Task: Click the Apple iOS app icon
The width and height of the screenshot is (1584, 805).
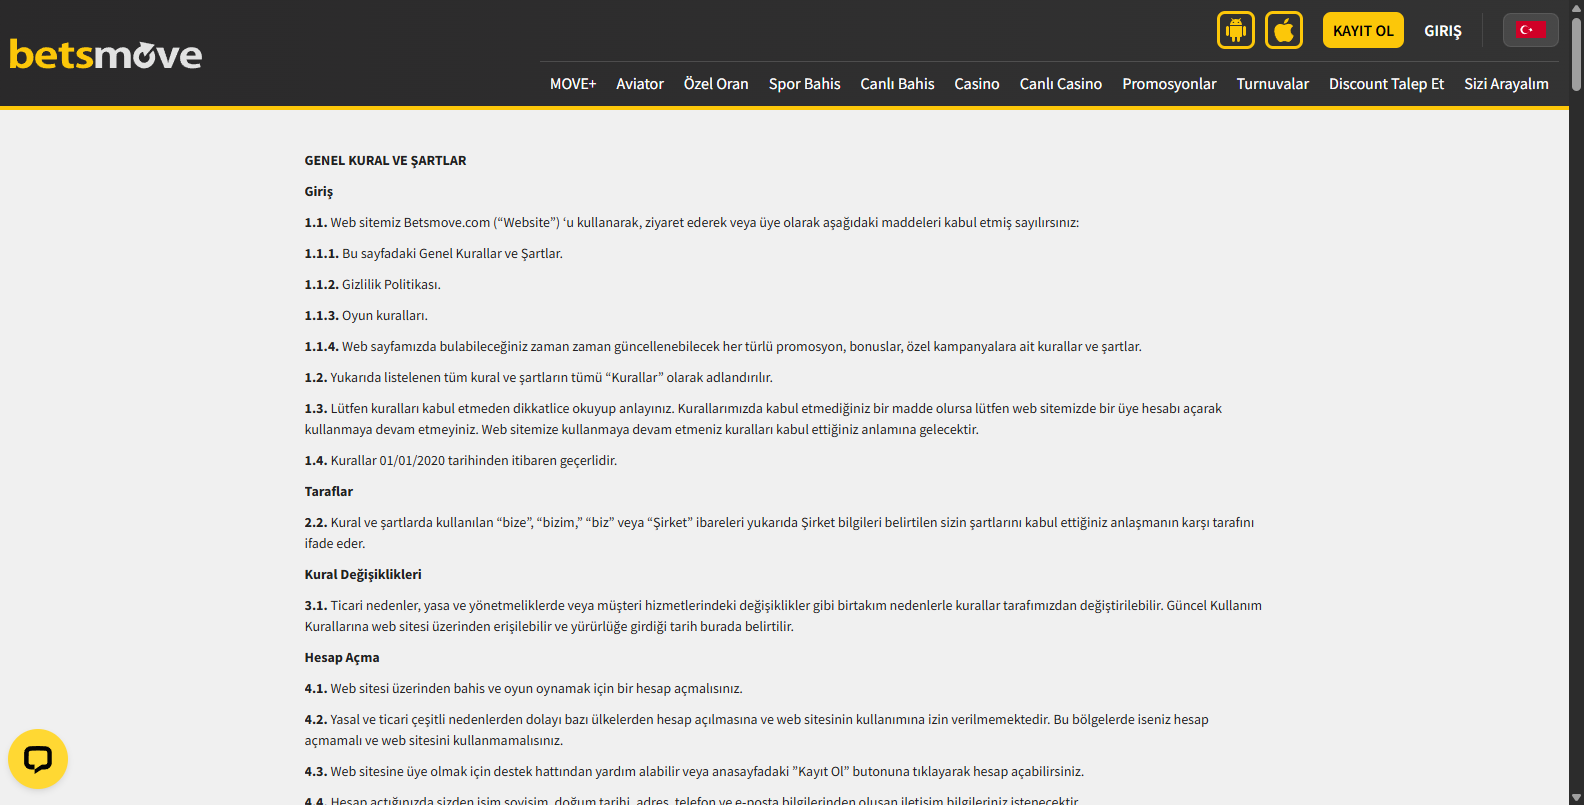Action: coord(1284,30)
